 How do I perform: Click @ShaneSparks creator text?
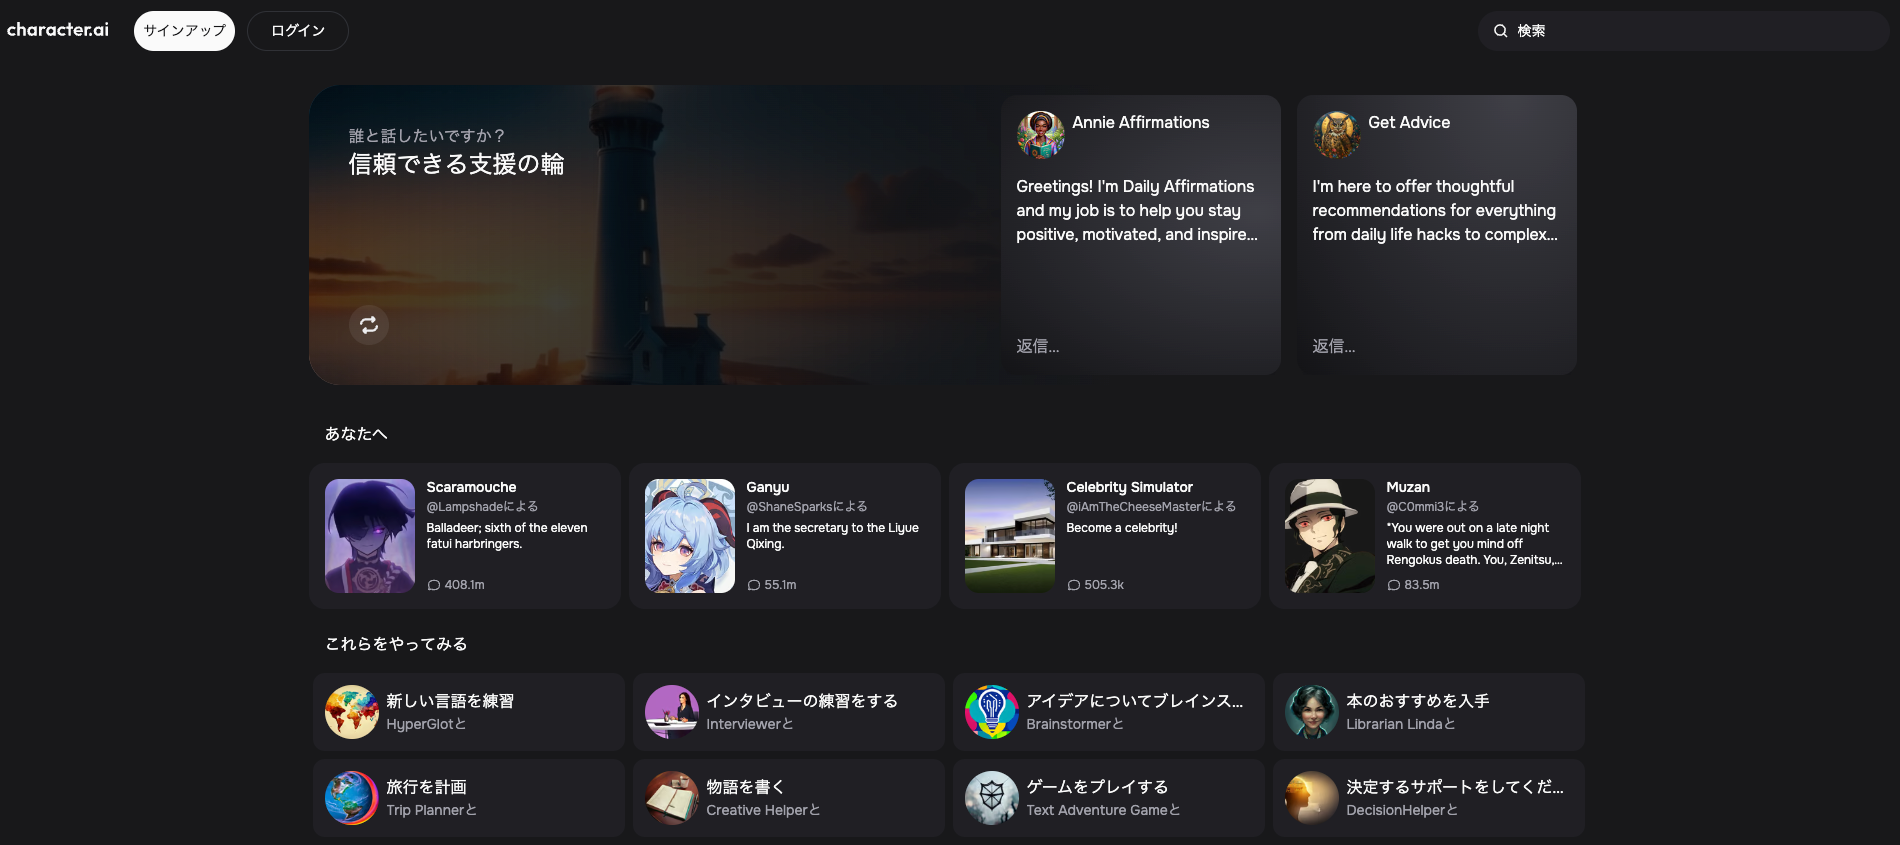tap(807, 507)
